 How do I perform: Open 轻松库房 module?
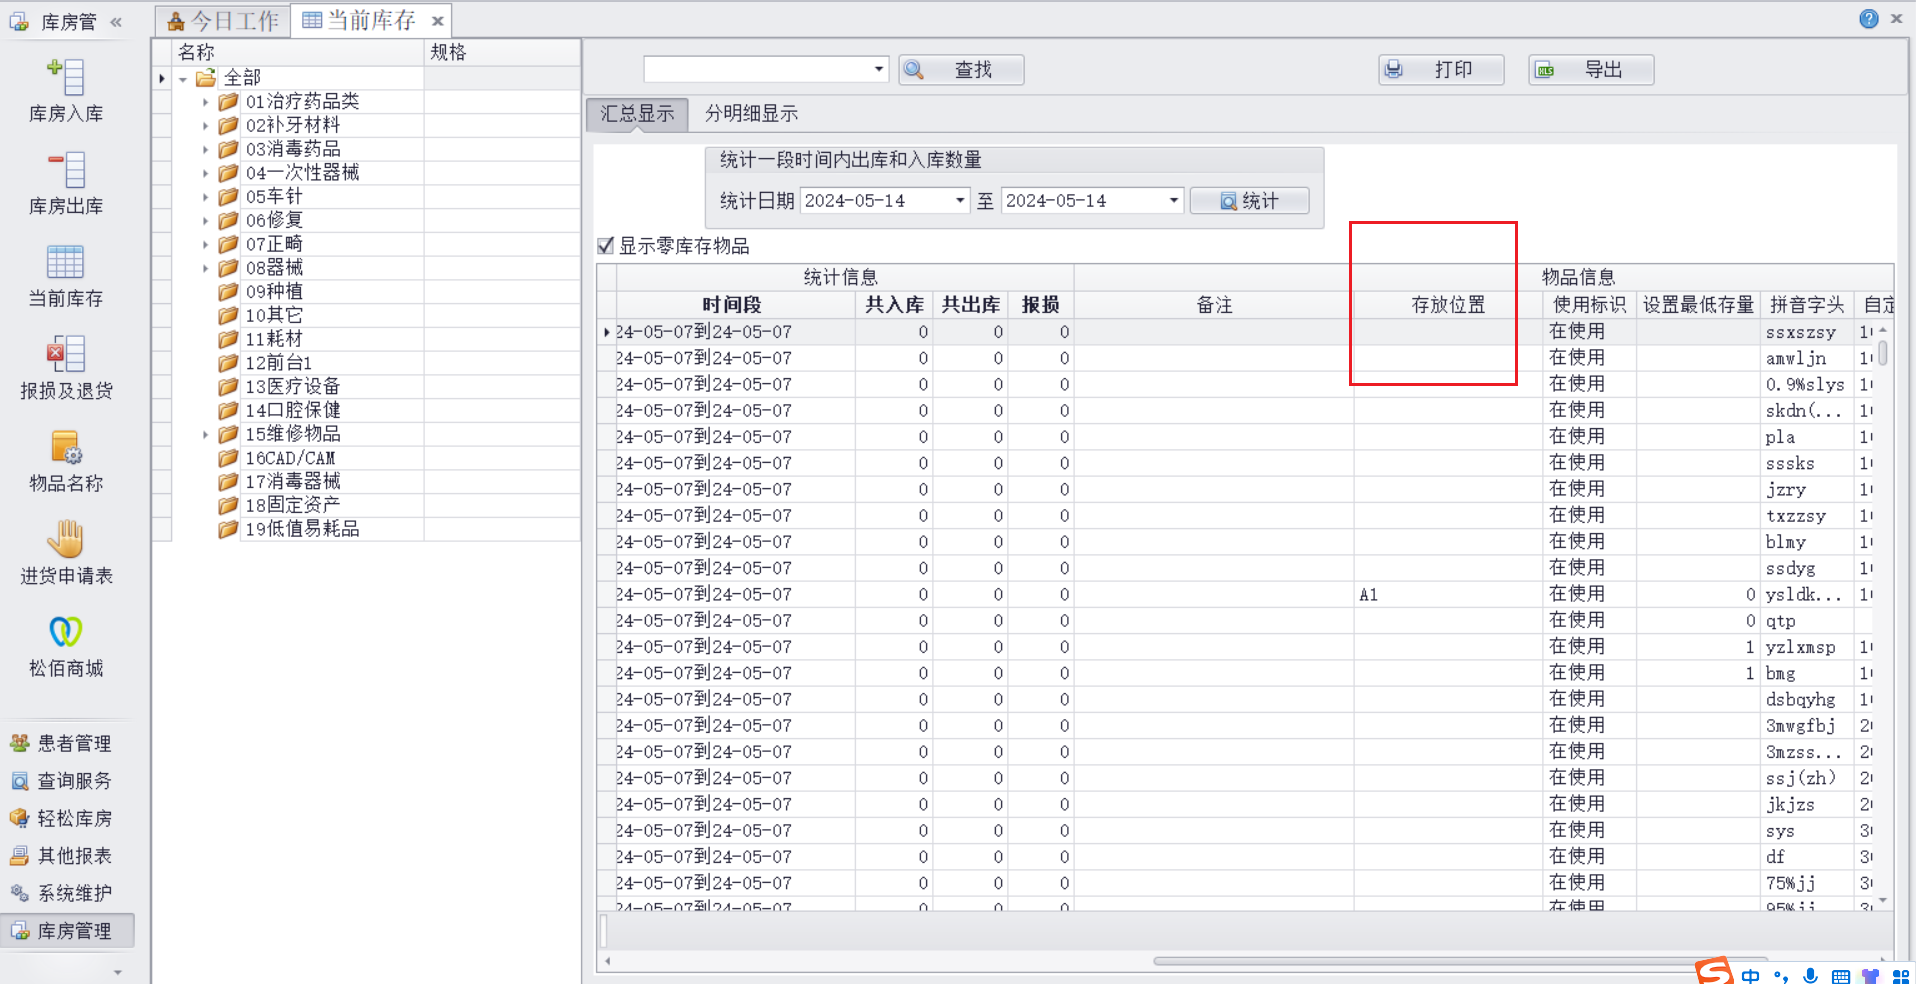pyautogui.click(x=61, y=818)
